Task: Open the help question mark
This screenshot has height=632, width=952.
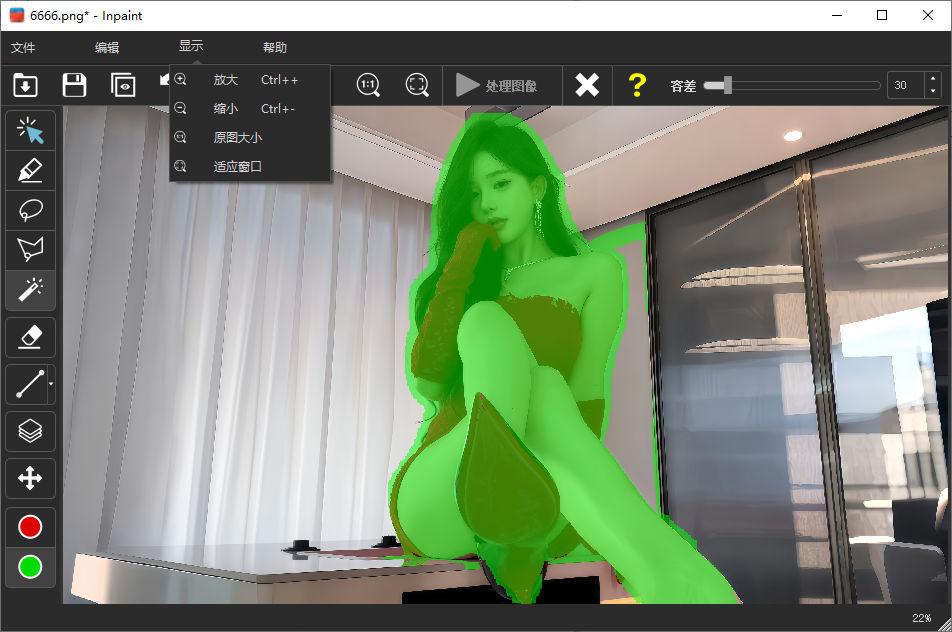Action: point(637,85)
